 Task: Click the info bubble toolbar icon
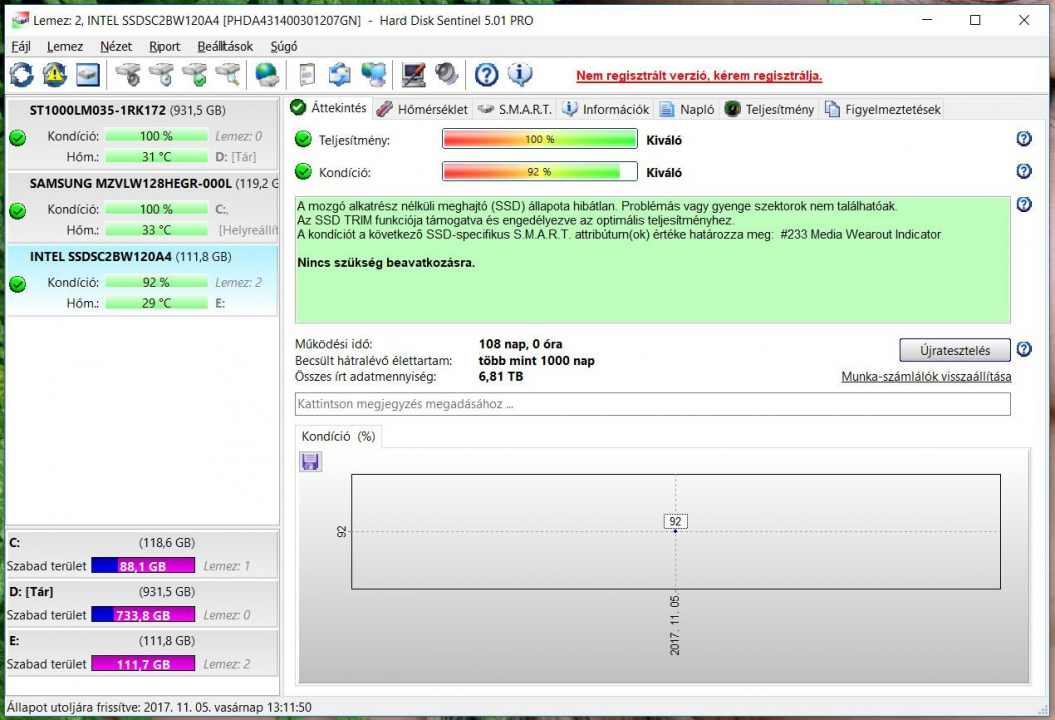click(520, 75)
